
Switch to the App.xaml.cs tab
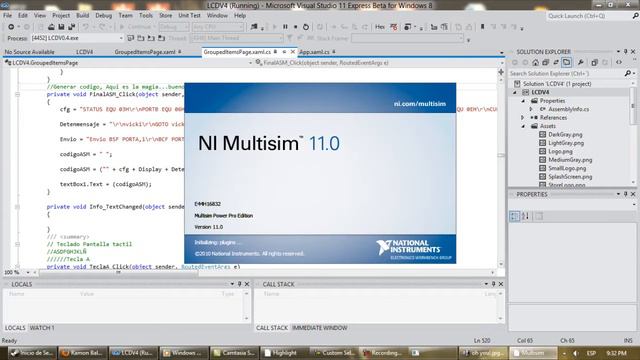coord(314,52)
